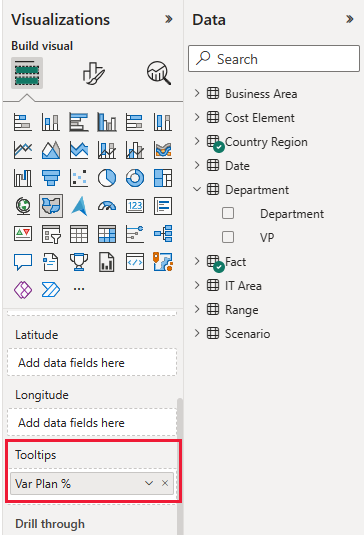
Task: Select the Q&A speech bubble visual
Action: (x=23, y=262)
